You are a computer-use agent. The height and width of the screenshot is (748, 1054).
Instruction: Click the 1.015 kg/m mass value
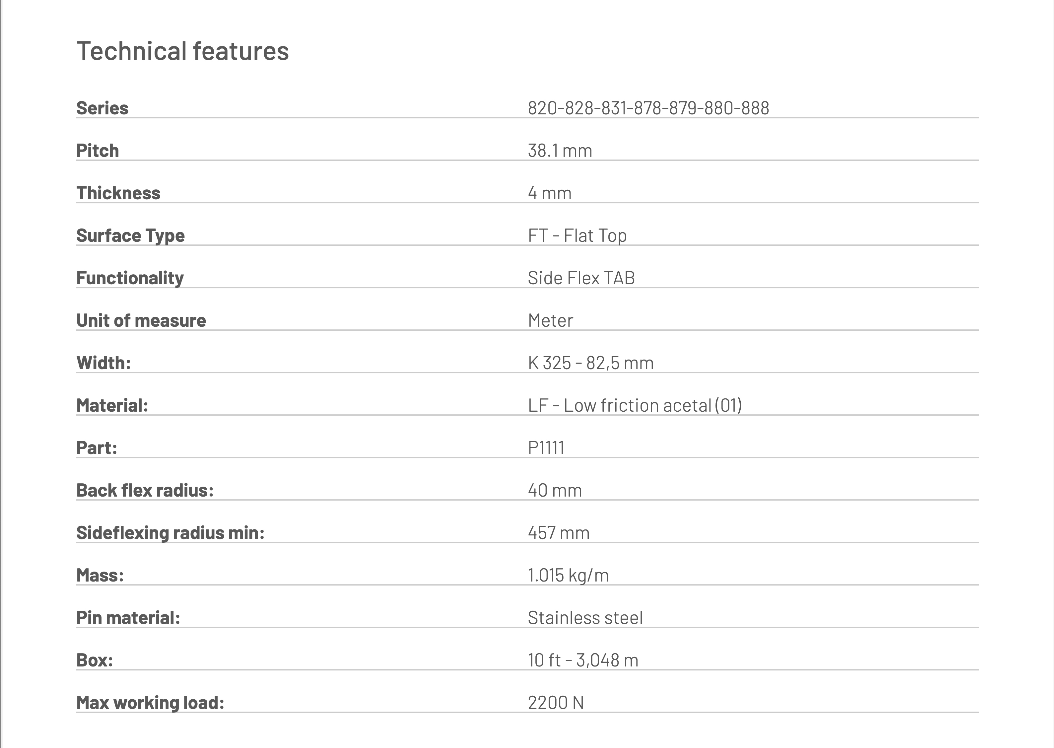click(x=568, y=576)
